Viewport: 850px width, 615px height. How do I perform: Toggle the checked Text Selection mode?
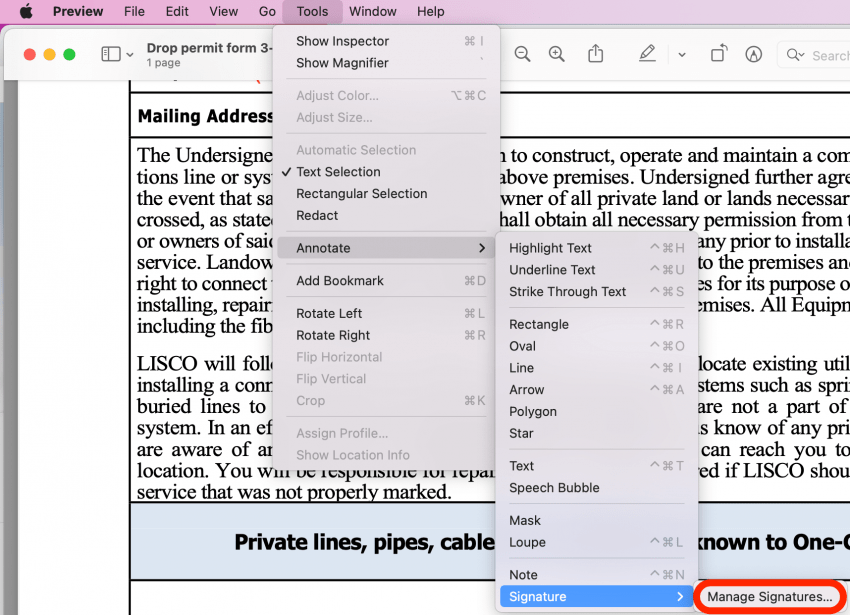tap(338, 172)
